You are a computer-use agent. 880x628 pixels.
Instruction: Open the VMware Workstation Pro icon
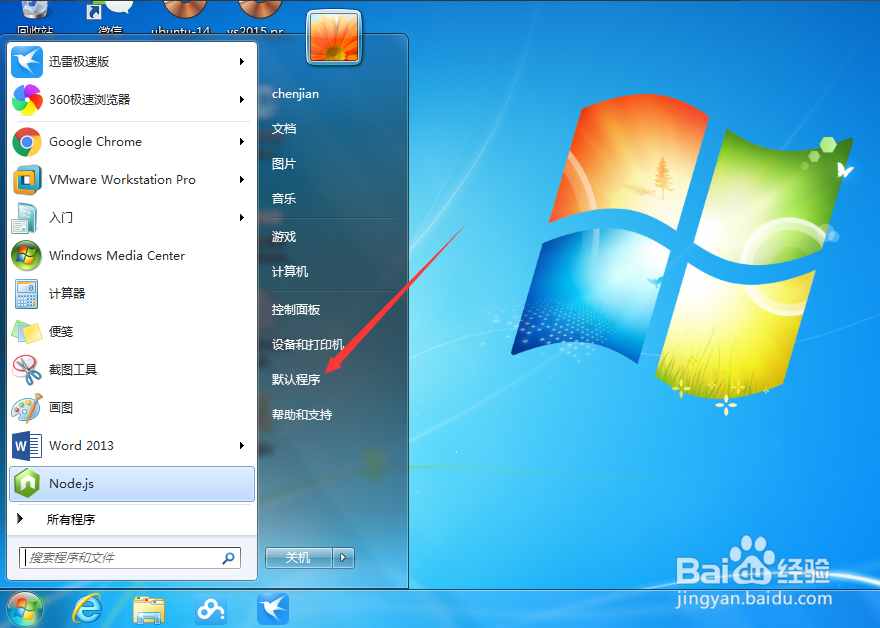[x=26, y=180]
